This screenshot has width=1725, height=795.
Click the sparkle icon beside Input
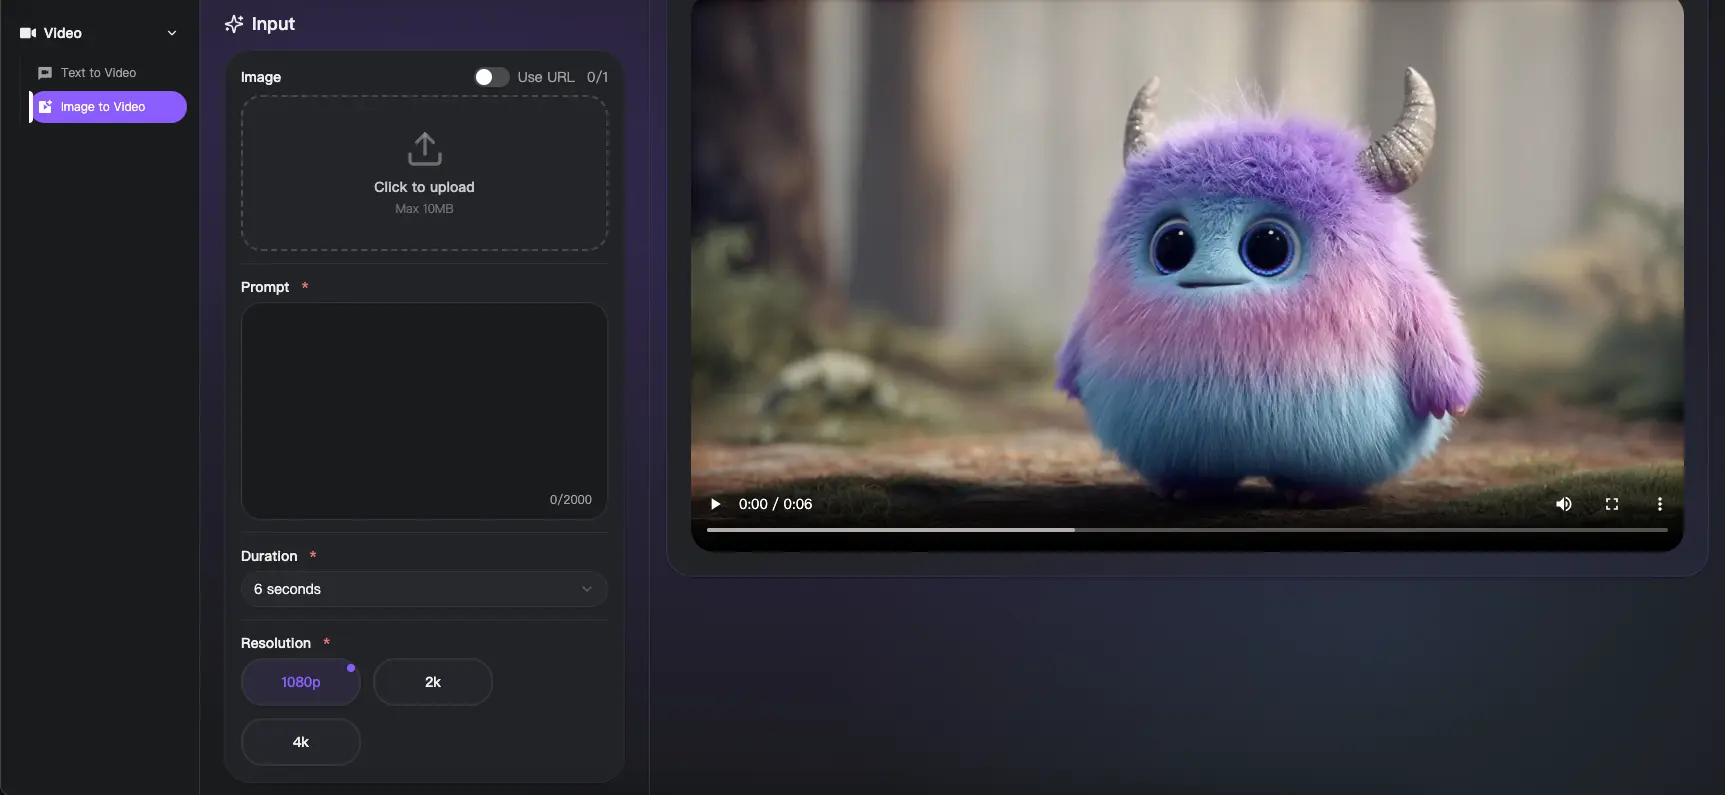pyautogui.click(x=234, y=24)
